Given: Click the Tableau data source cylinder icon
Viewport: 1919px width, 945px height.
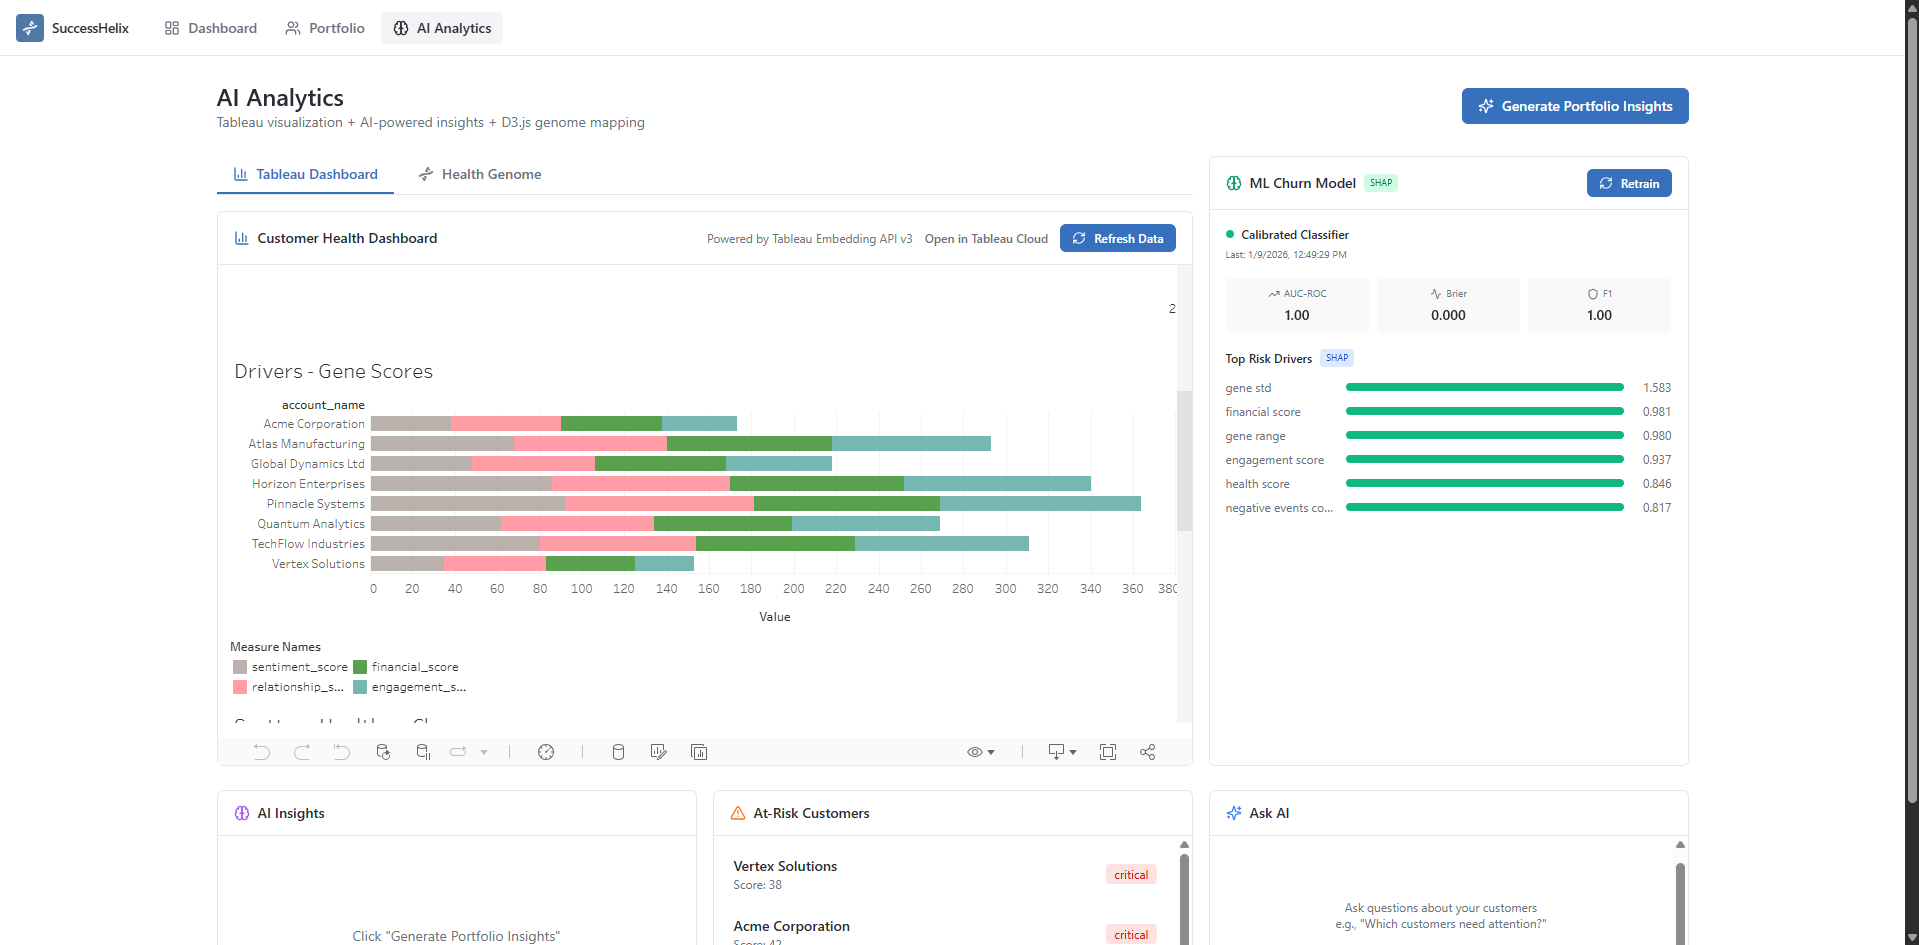Looking at the screenshot, I should tap(618, 752).
